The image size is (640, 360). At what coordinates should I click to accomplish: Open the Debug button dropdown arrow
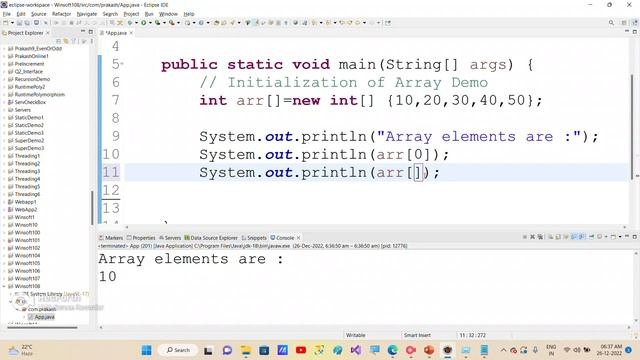click(136, 23)
